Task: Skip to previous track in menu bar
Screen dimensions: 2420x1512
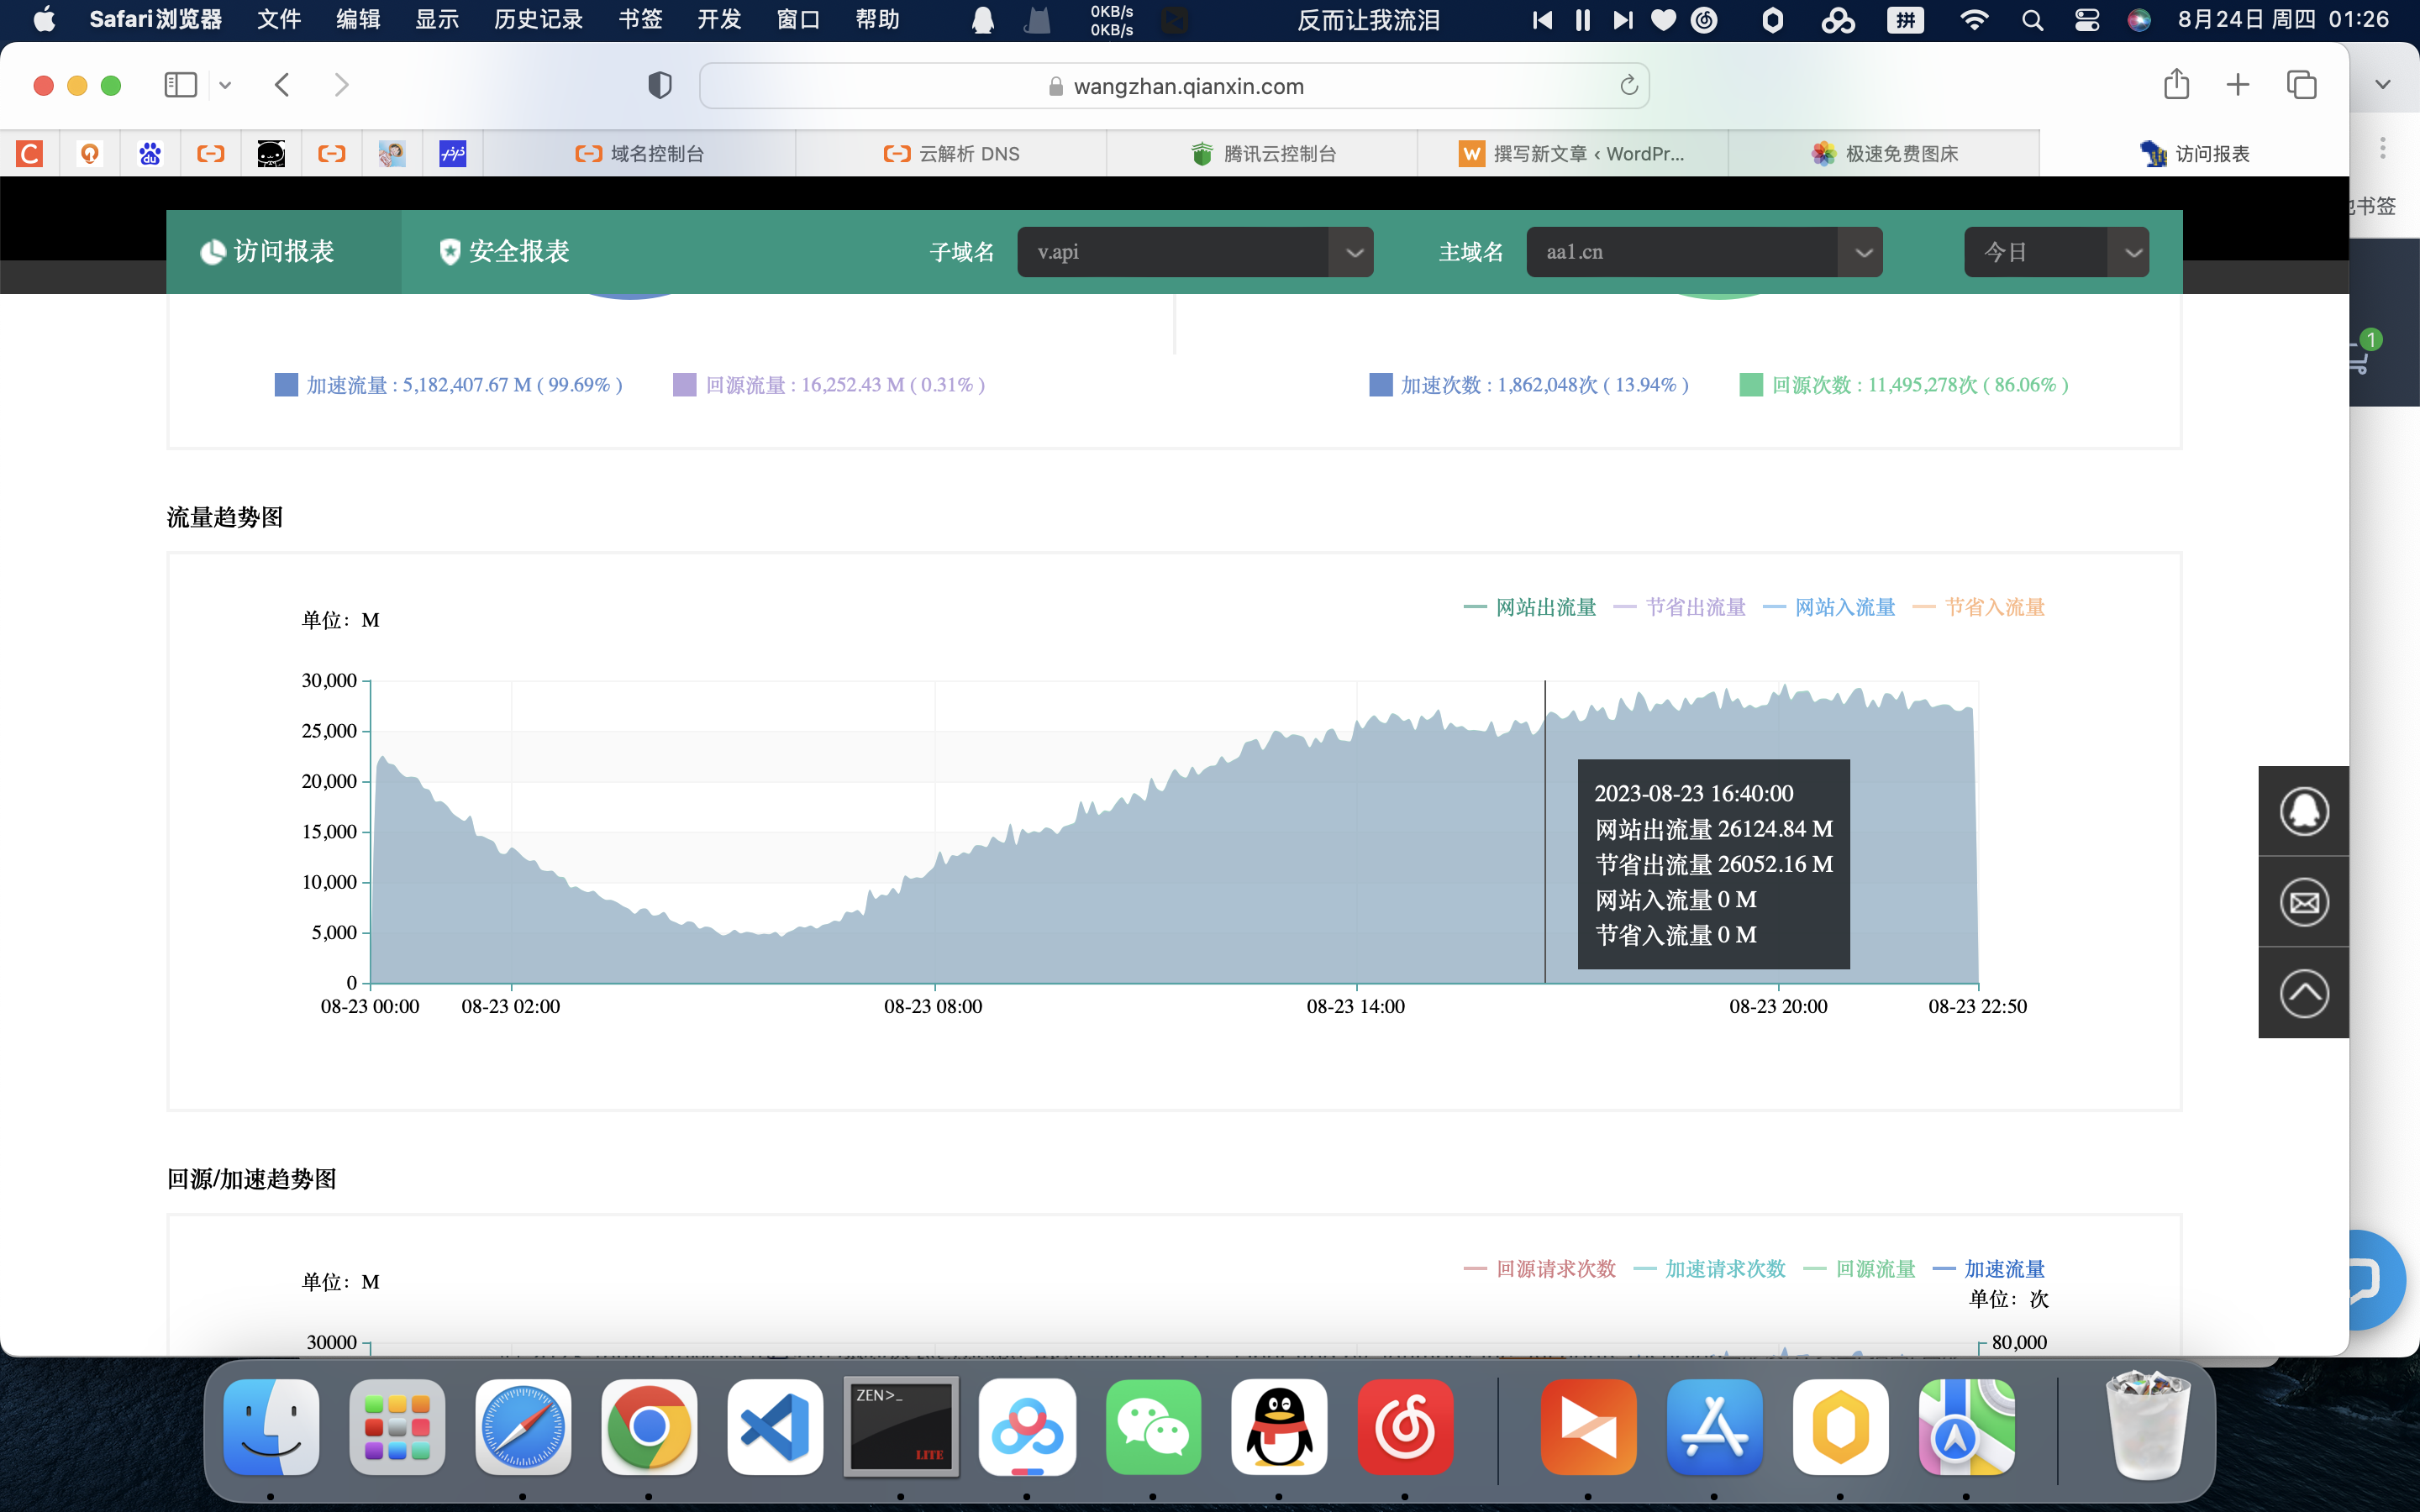Action: [x=1543, y=20]
